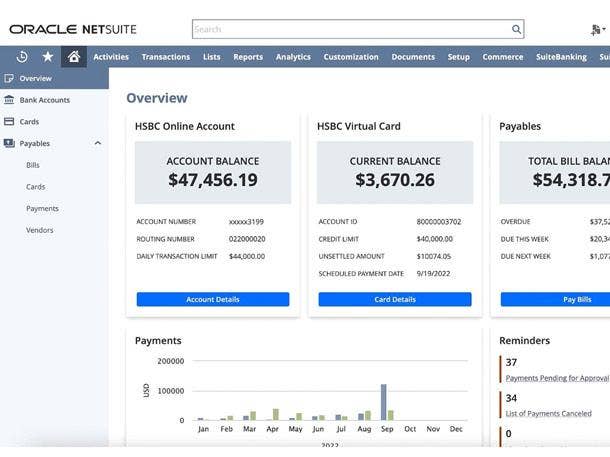Click the Cards icon in sidebar
Viewport: 610px width, 457px height.
pos(9,122)
